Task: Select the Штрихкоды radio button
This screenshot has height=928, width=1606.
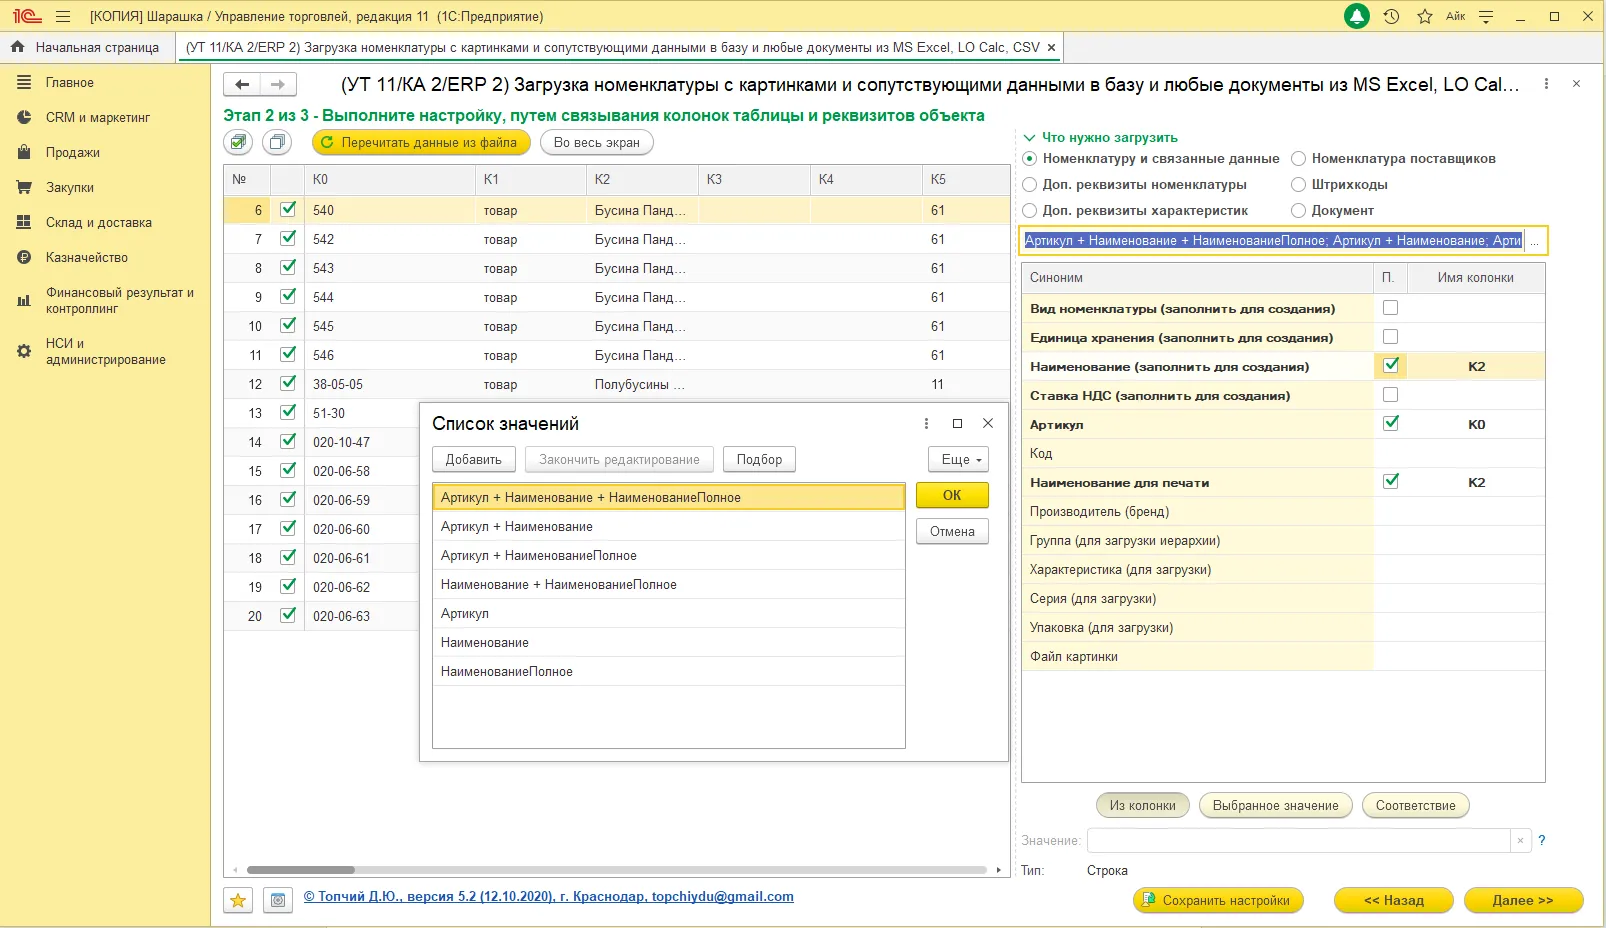Action: [x=1298, y=185]
